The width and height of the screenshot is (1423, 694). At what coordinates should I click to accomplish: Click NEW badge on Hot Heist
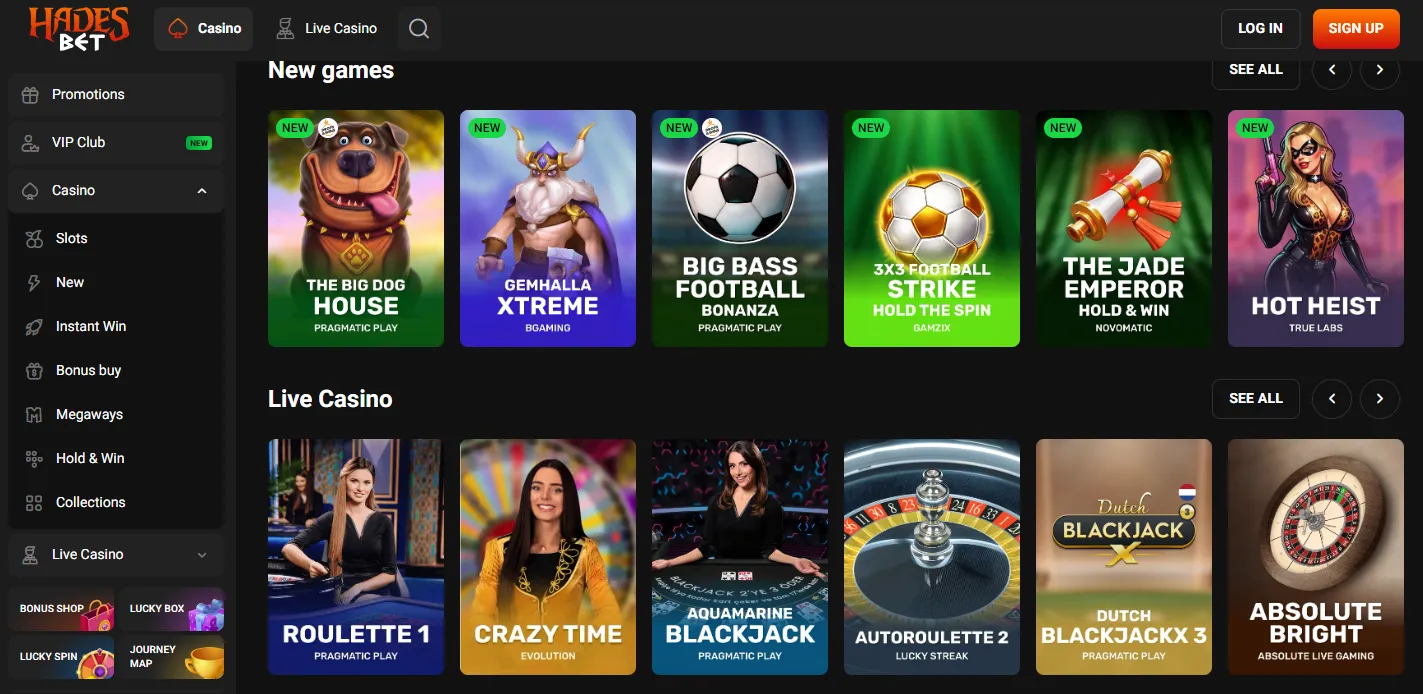pos(1255,128)
